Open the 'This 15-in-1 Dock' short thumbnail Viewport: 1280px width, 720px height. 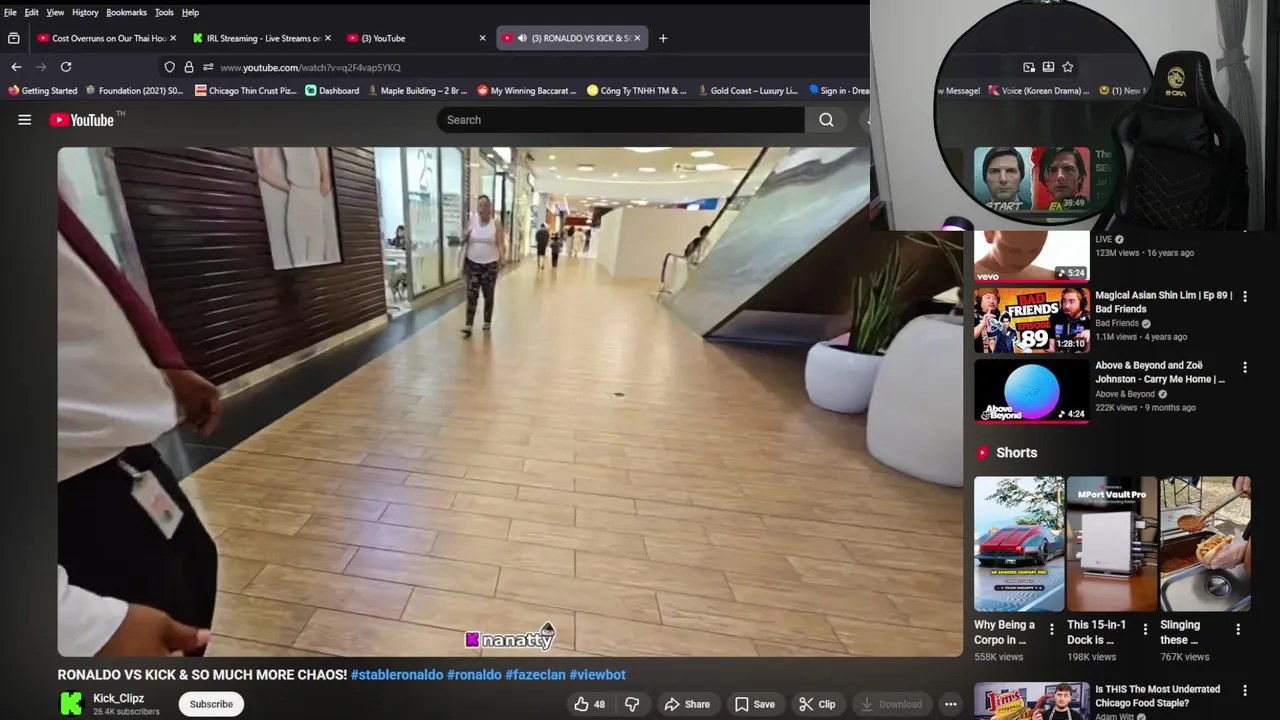[1112, 543]
